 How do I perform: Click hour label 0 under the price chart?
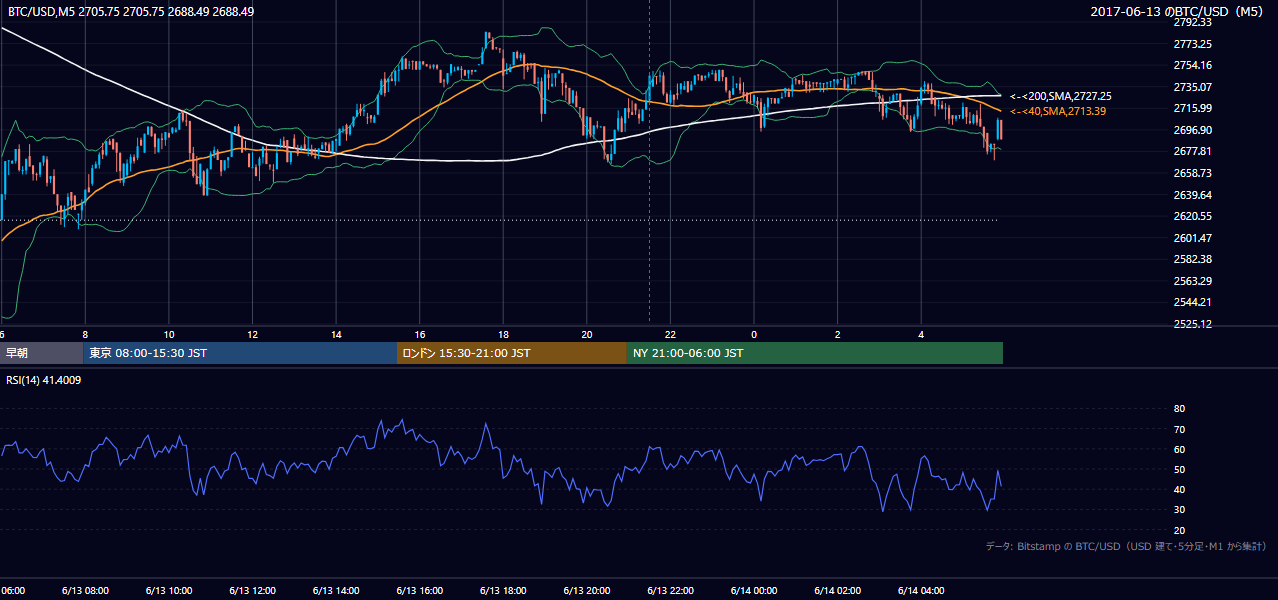754,334
